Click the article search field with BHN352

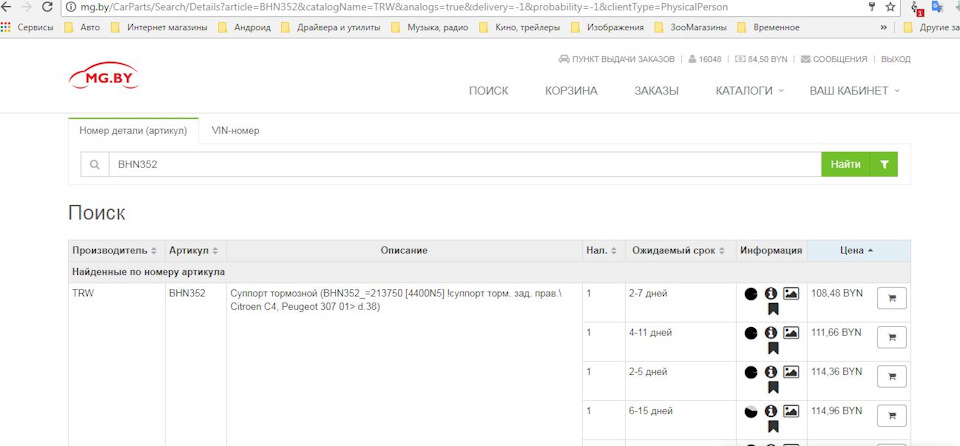465,164
